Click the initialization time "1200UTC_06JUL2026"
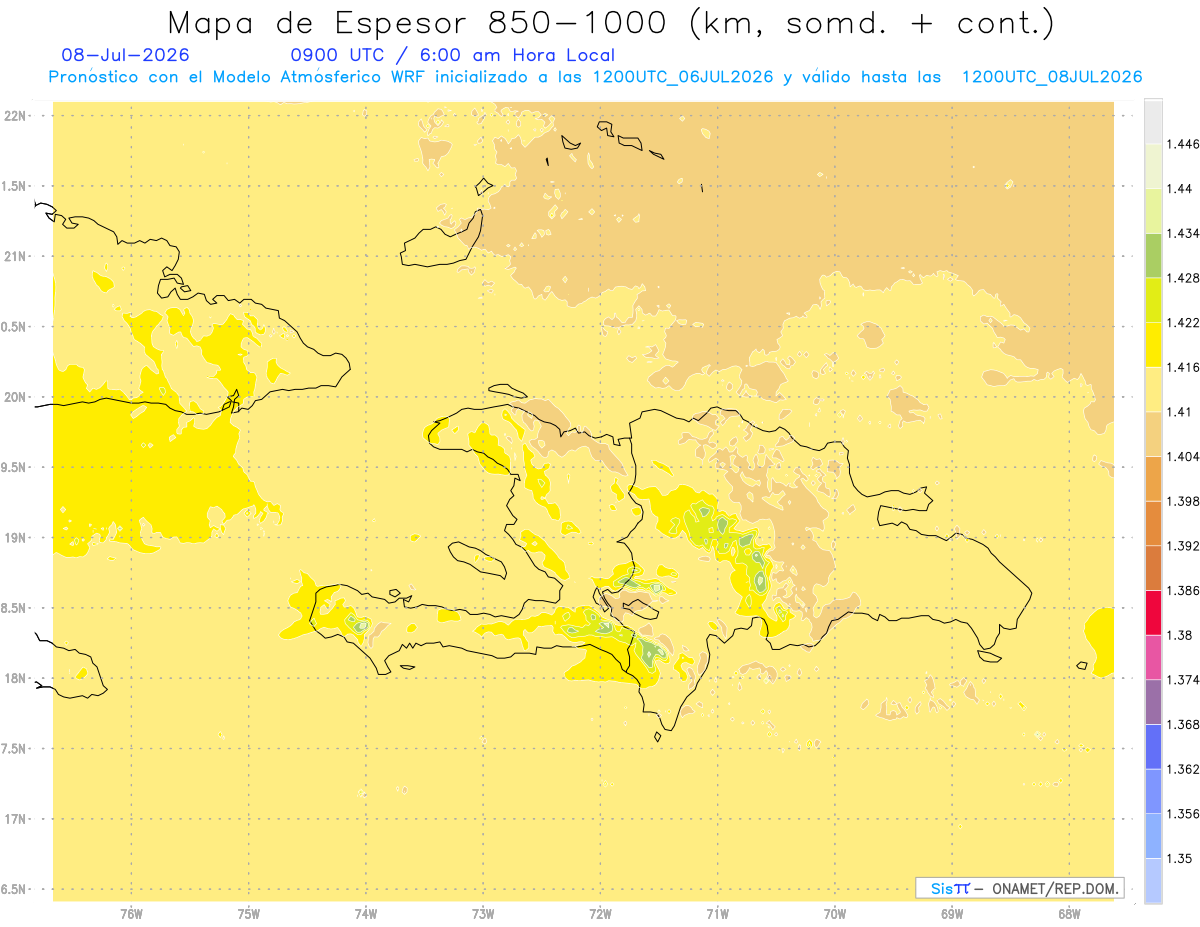The height and width of the screenshot is (927, 1200). tap(683, 77)
